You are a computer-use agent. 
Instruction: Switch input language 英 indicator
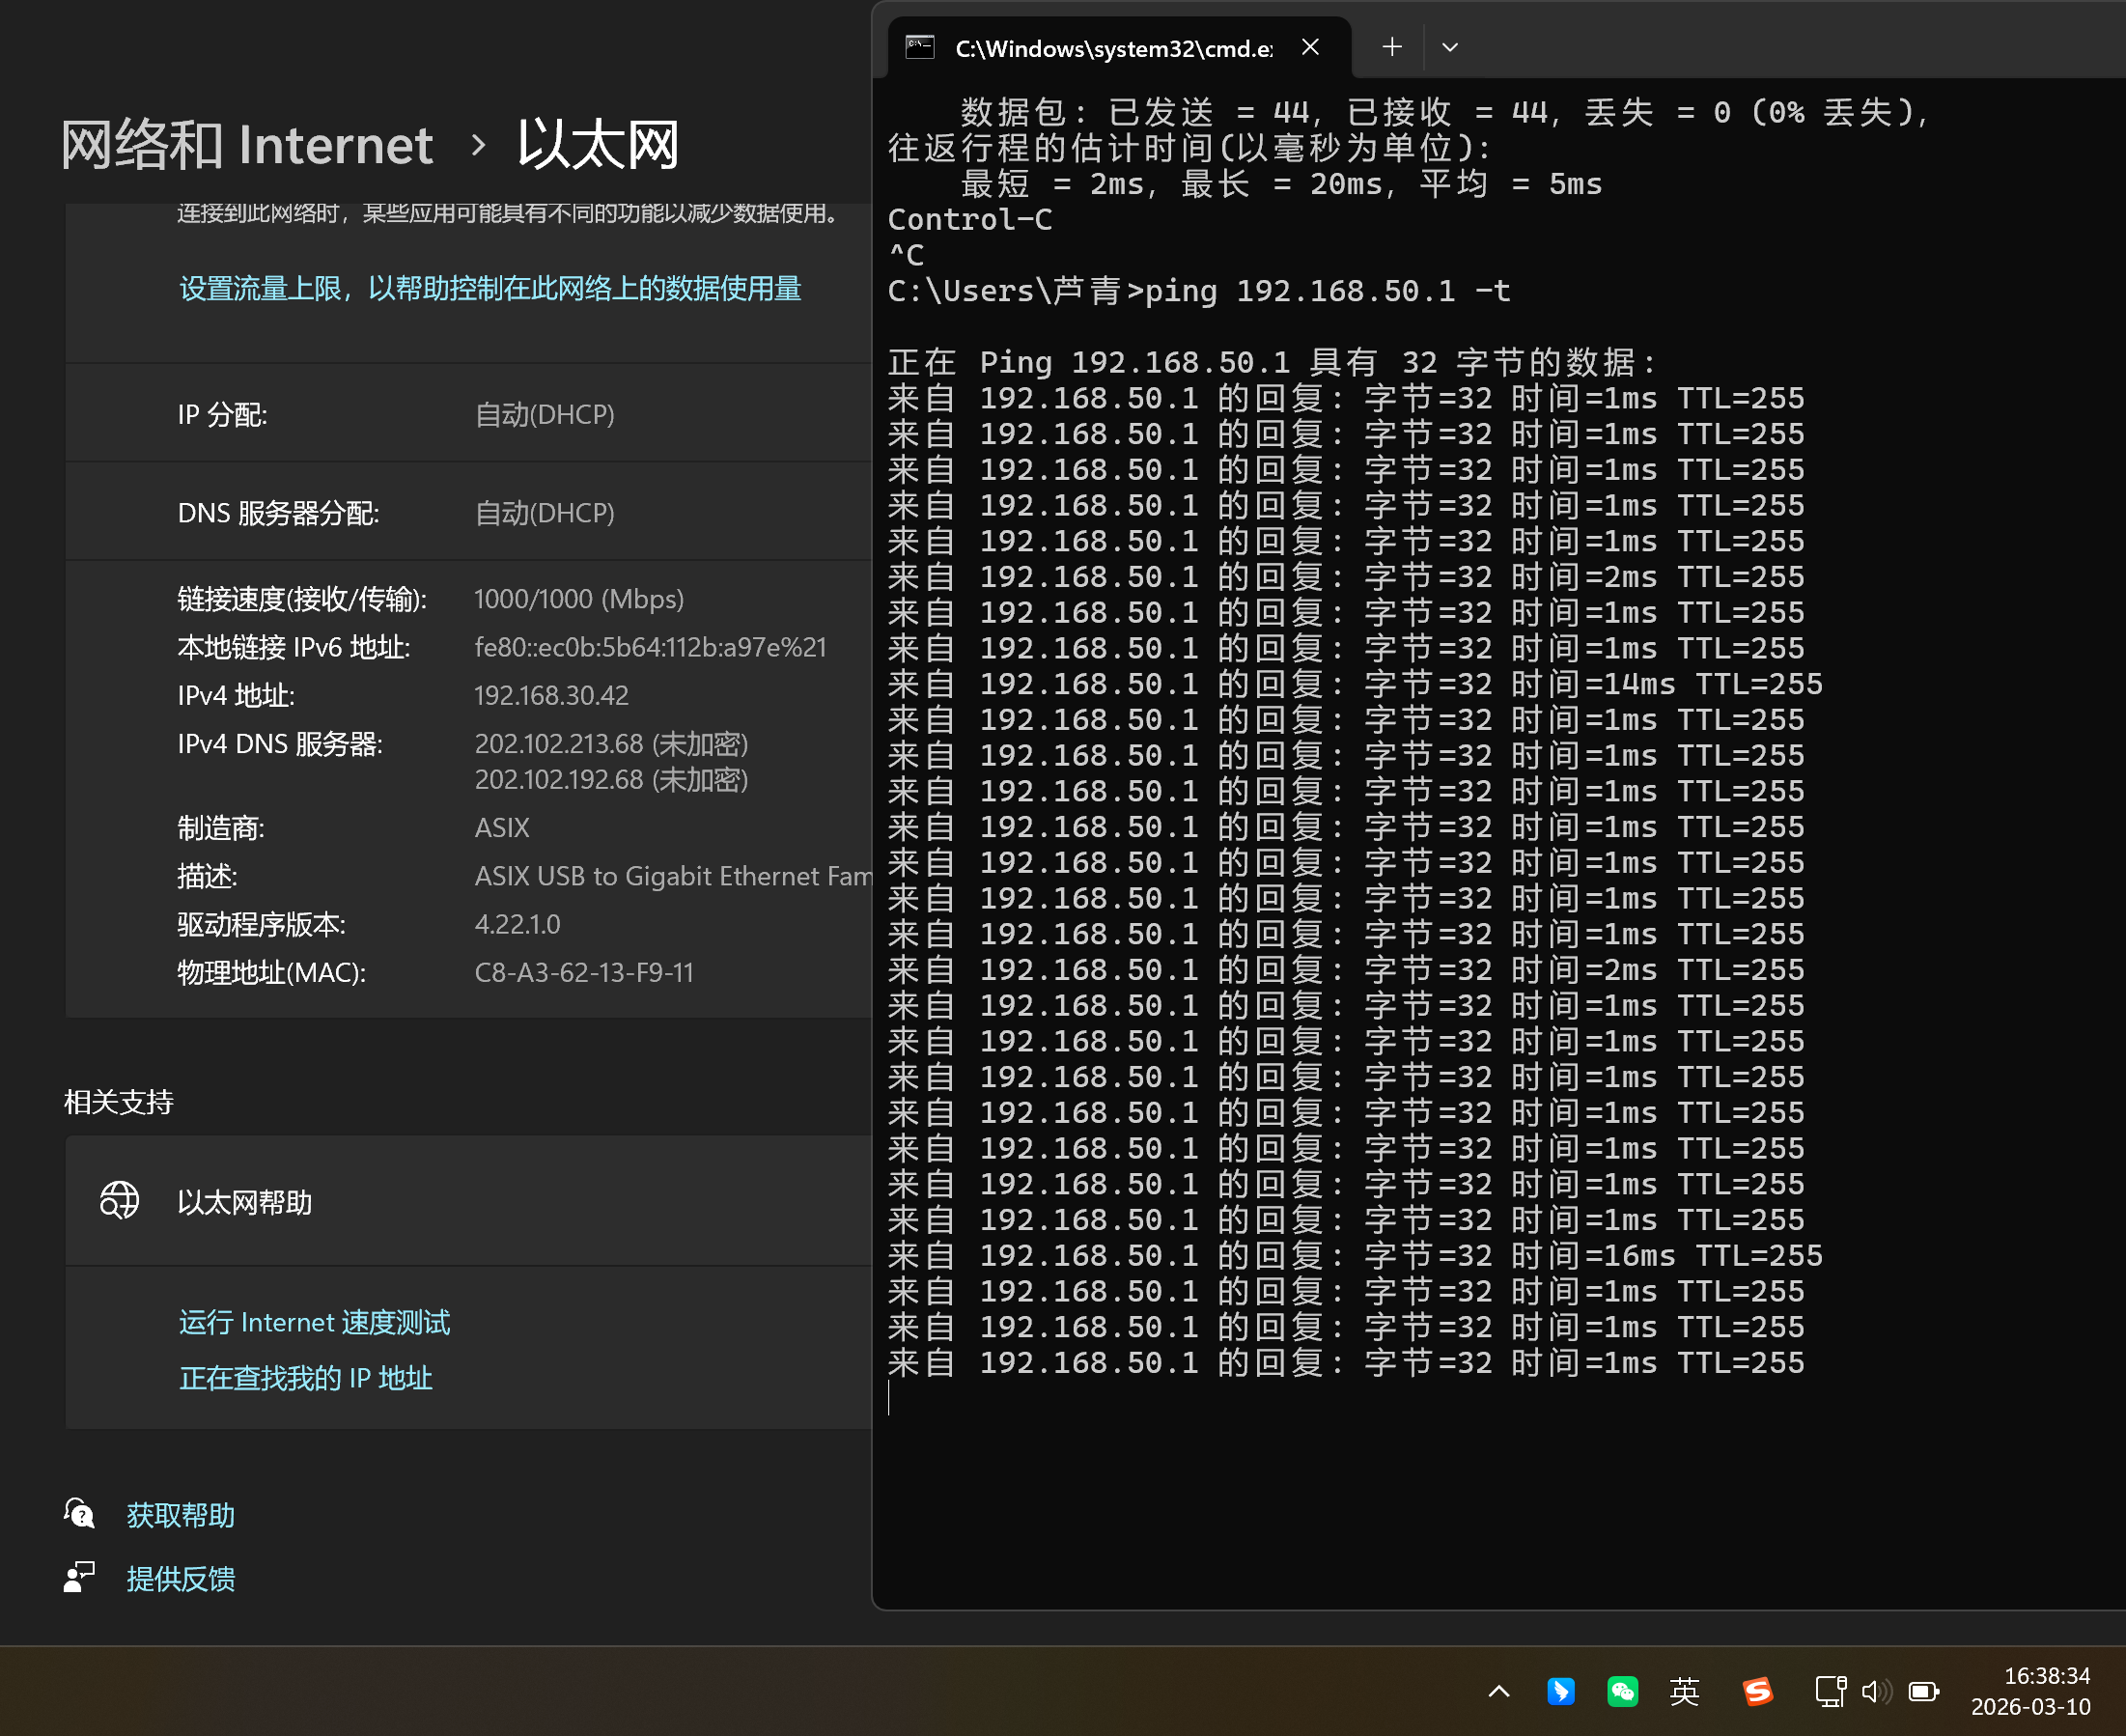pyautogui.click(x=1684, y=1691)
